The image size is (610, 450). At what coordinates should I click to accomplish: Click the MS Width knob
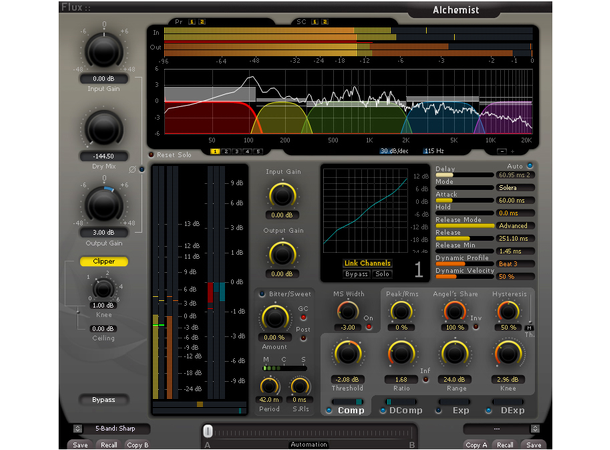click(x=347, y=311)
